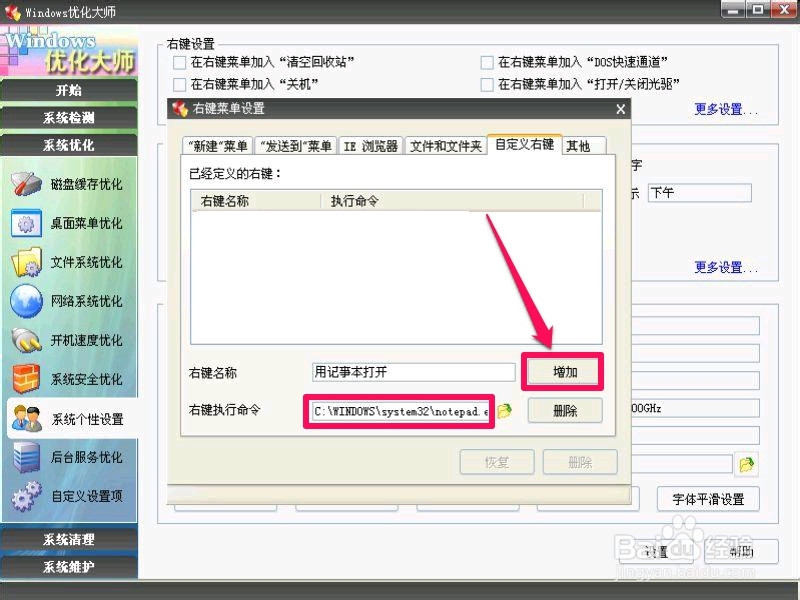Open lower 更多设置 link
The image size is (800, 600).
[726, 267]
